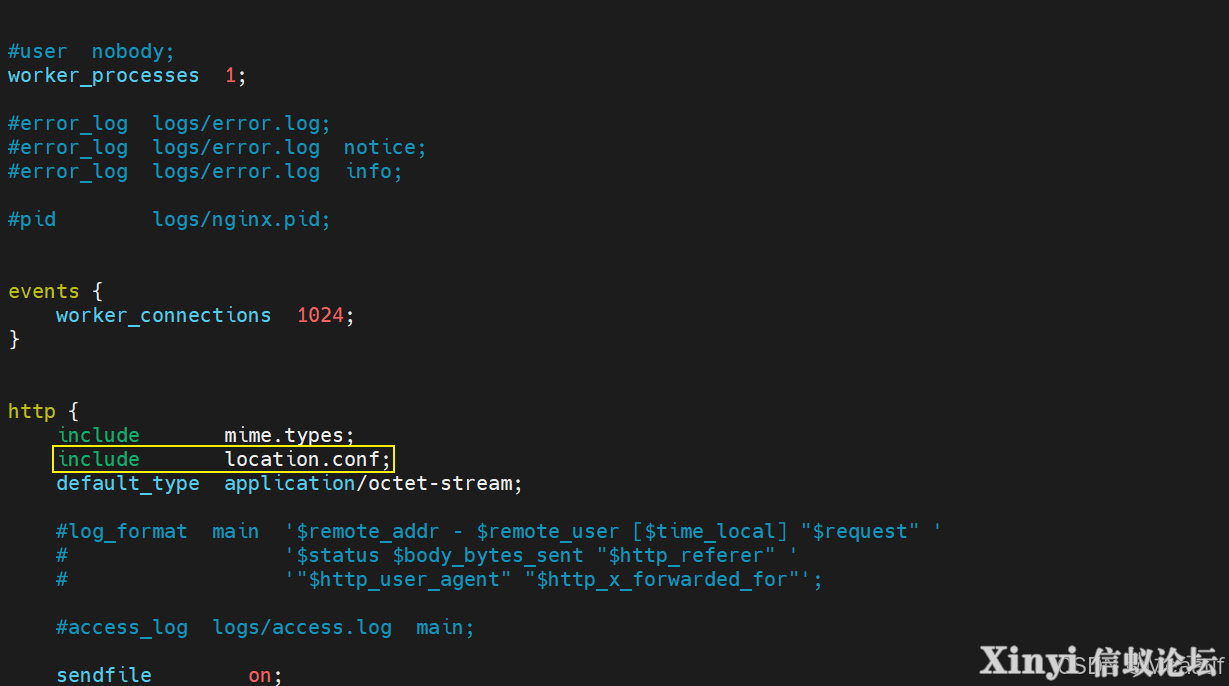Click the '#pid logs/nginx.pid;' line

point(169,219)
